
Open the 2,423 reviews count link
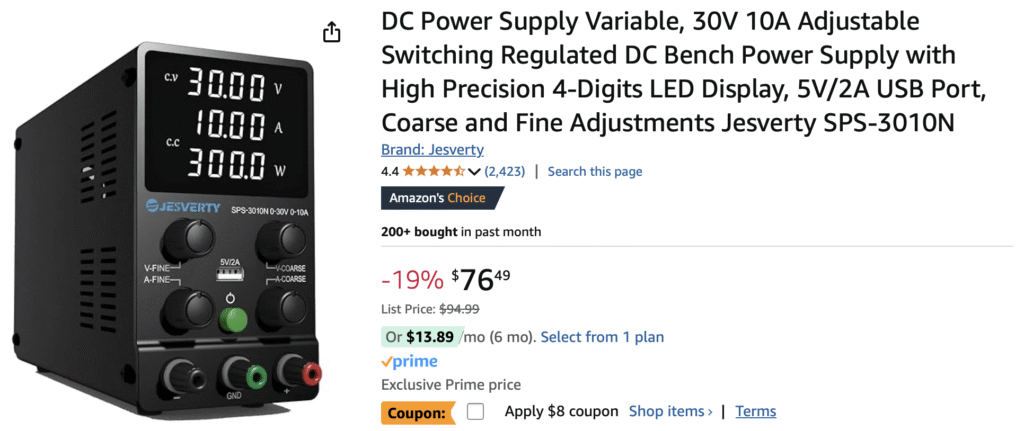click(504, 171)
